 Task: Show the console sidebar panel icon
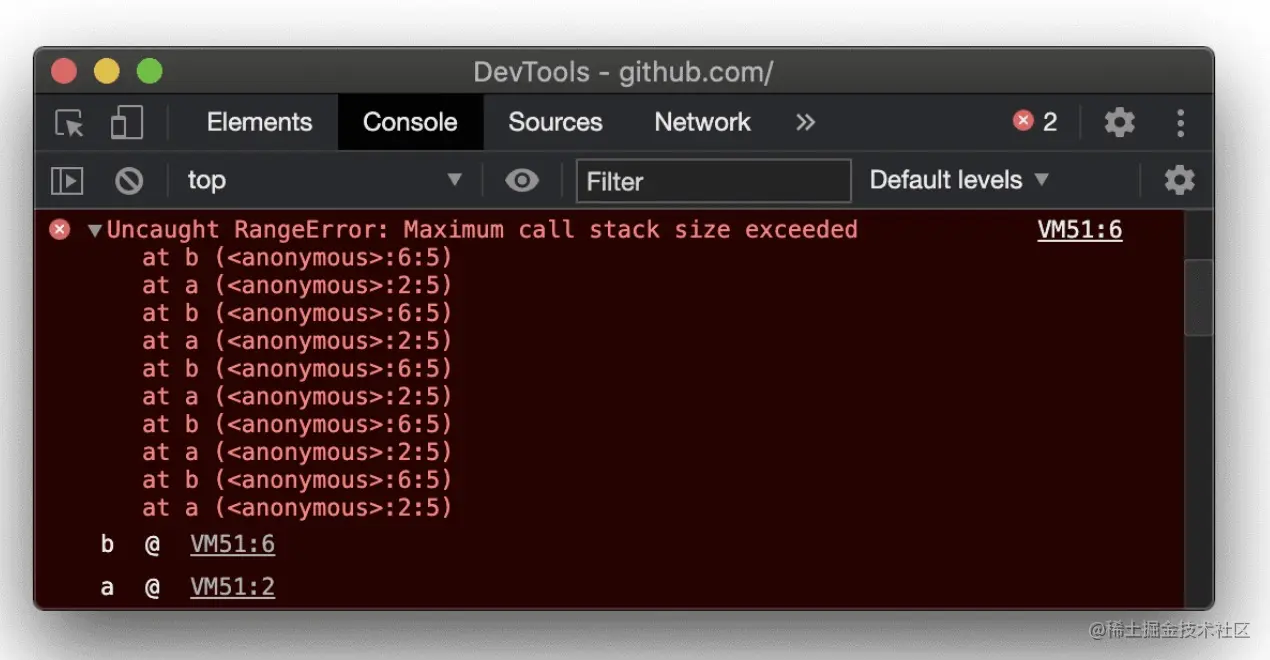67,181
